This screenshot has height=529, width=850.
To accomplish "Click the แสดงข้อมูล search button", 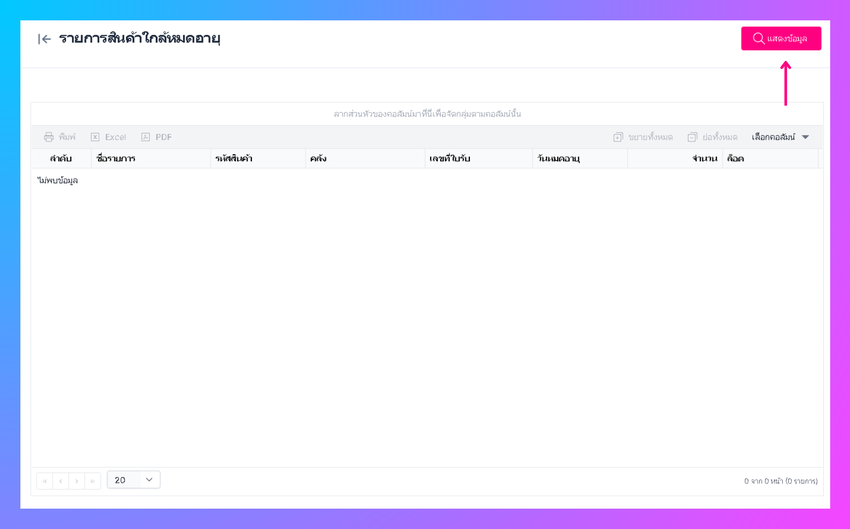I will pyautogui.click(x=781, y=38).
